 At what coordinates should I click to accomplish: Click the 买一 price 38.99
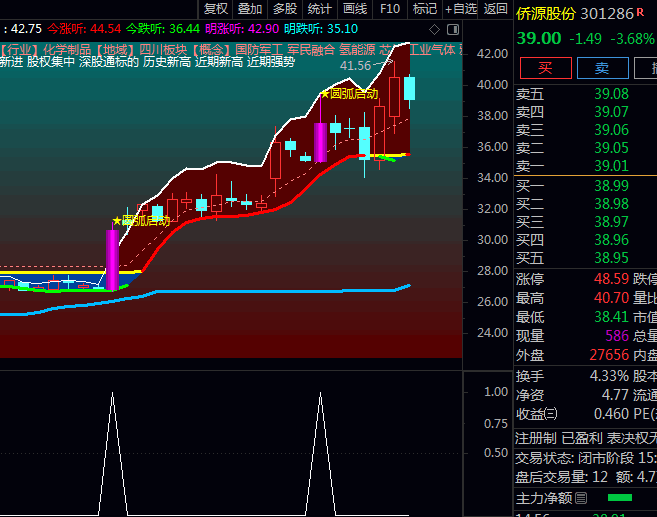pos(611,186)
